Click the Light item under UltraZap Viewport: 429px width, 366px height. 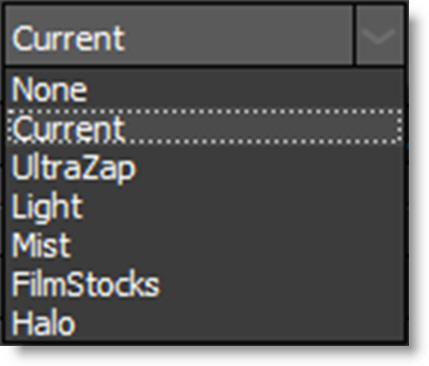pos(204,207)
